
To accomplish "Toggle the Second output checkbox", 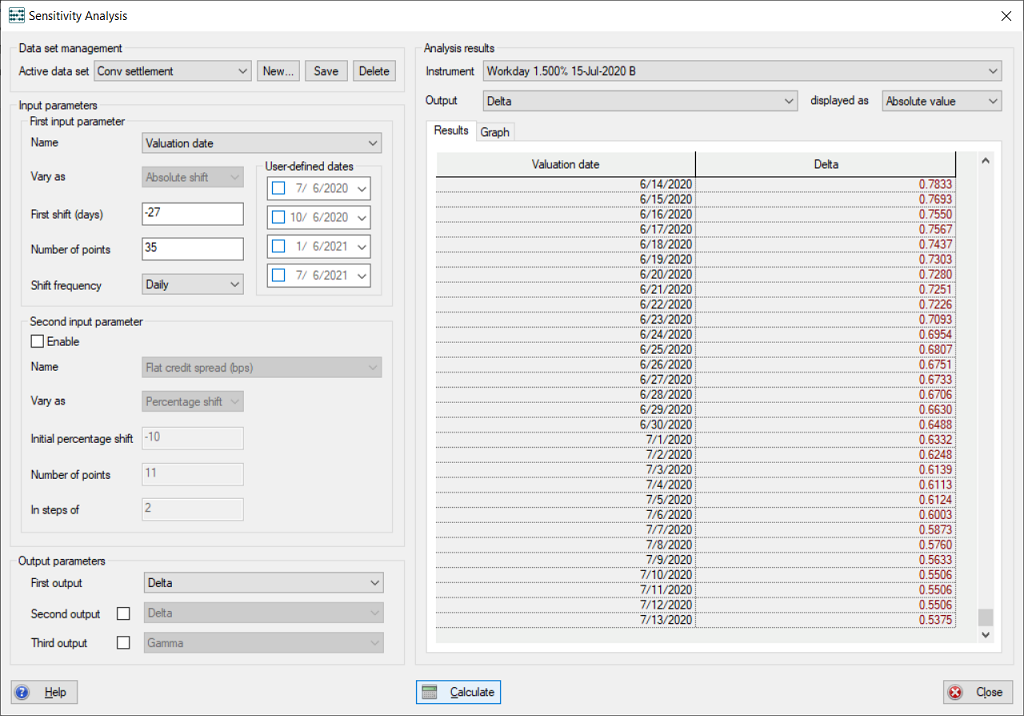I will (x=123, y=613).
